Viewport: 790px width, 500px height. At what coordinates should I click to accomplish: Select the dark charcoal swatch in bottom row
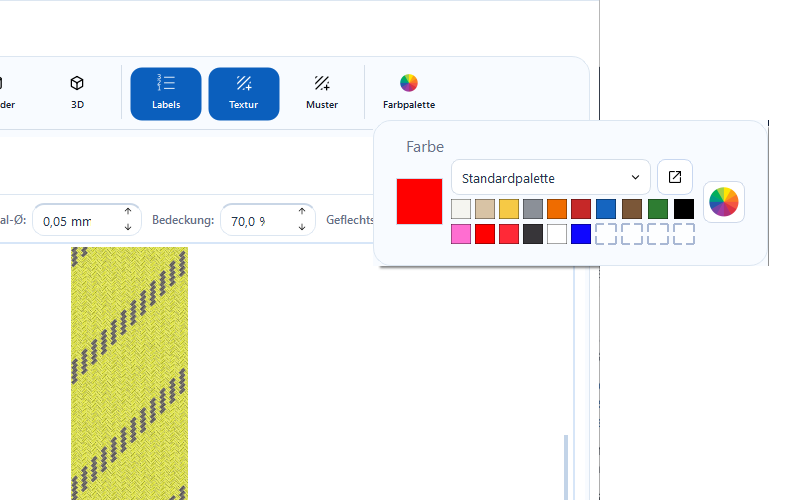[533, 234]
